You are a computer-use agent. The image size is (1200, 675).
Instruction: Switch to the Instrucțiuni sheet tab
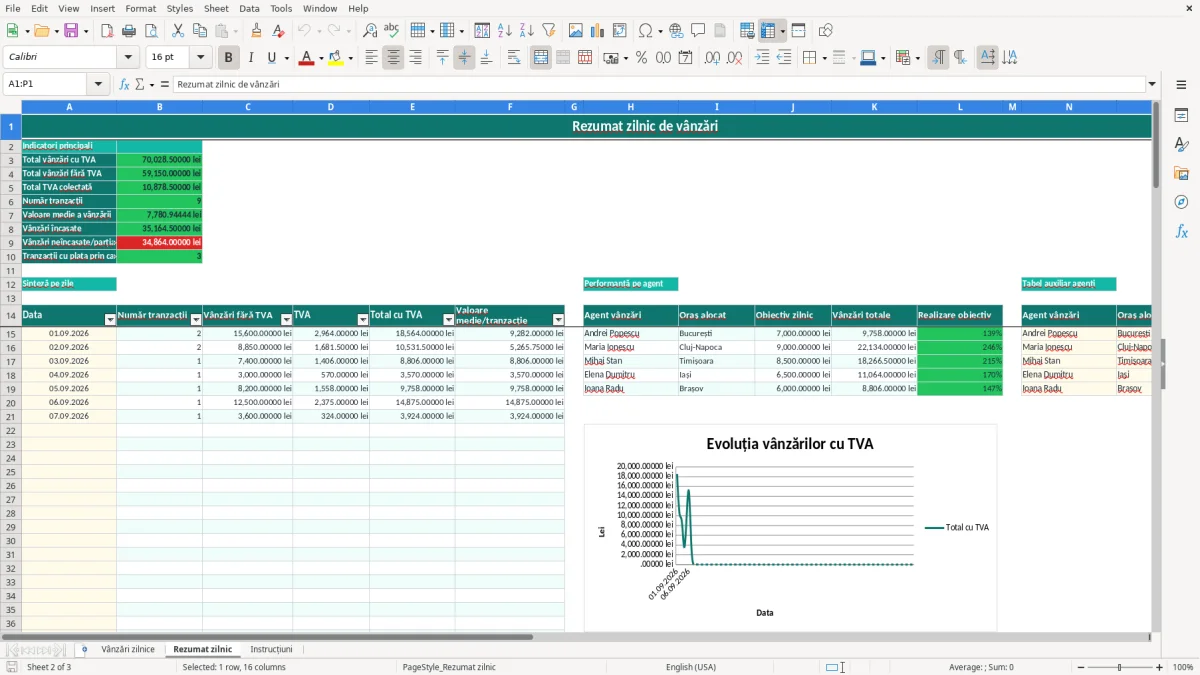[x=271, y=649]
